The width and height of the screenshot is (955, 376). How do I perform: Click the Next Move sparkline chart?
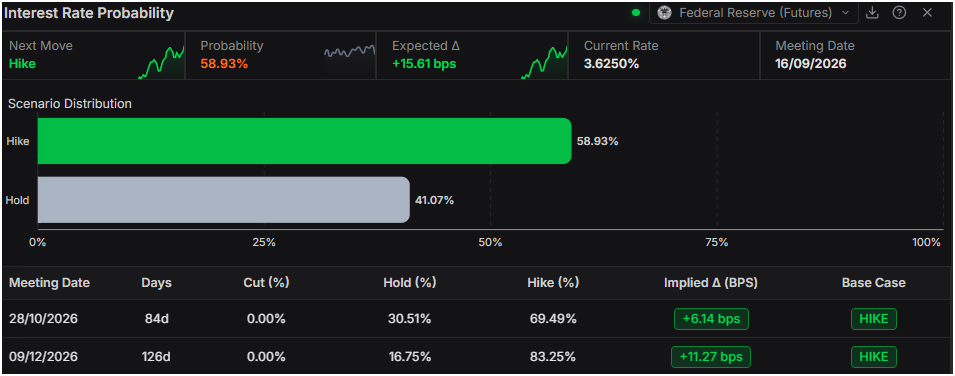pyautogui.click(x=161, y=62)
